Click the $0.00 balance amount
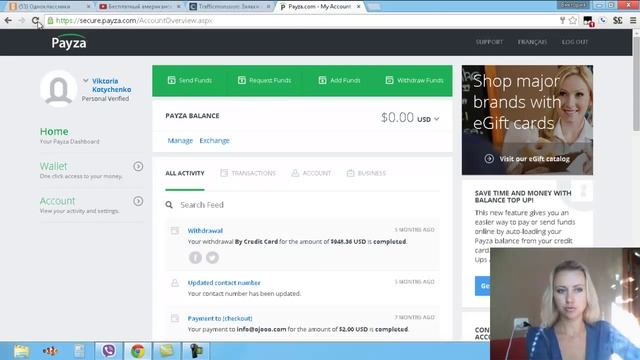This screenshot has height=360, width=640. [x=397, y=118]
